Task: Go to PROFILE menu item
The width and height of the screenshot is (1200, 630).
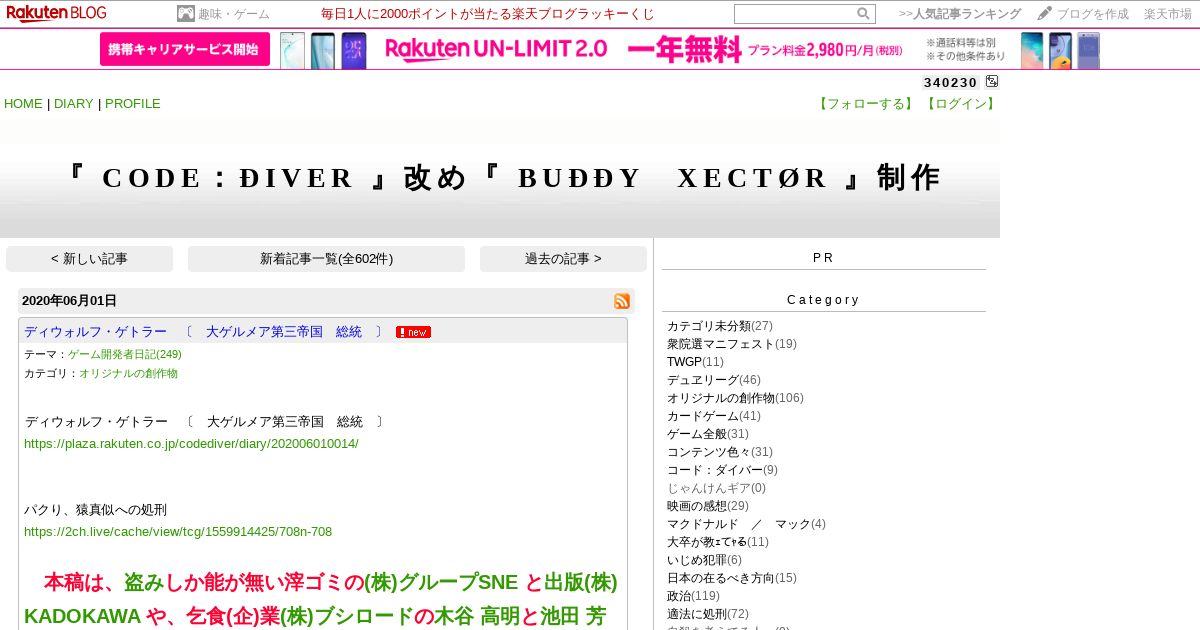Action: tap(133, 104)
